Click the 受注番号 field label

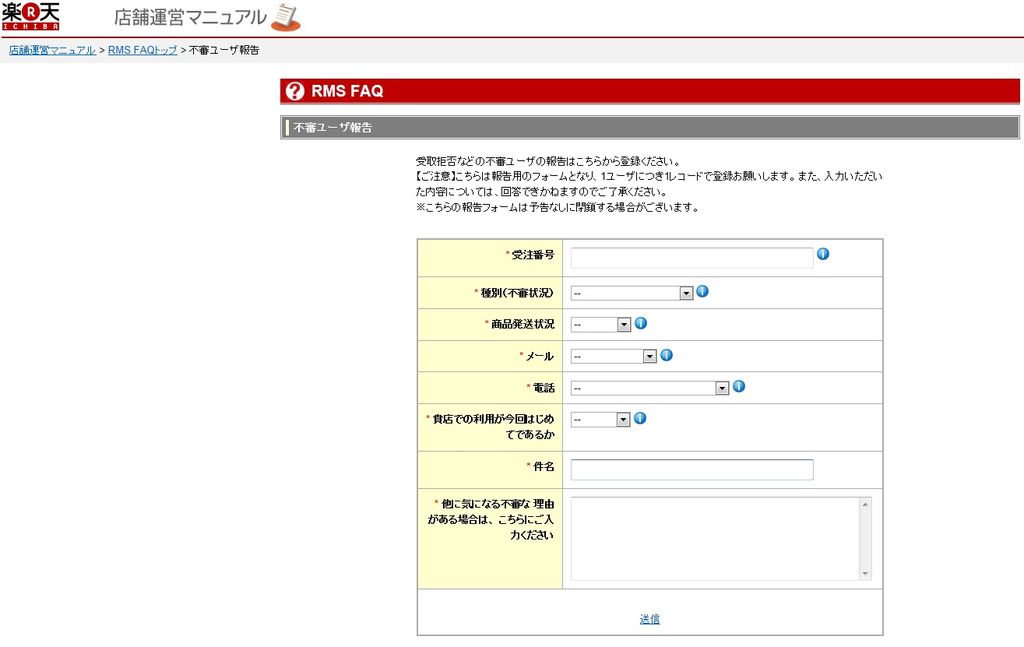click(533, 255)
